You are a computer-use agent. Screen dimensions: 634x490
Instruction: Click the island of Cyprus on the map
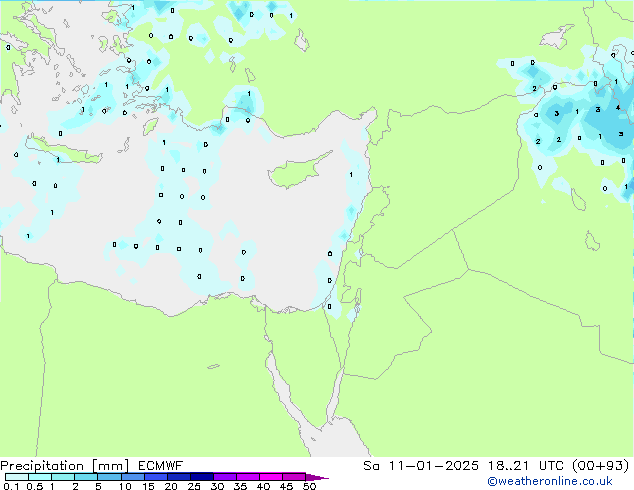click(x=296, y=172)
